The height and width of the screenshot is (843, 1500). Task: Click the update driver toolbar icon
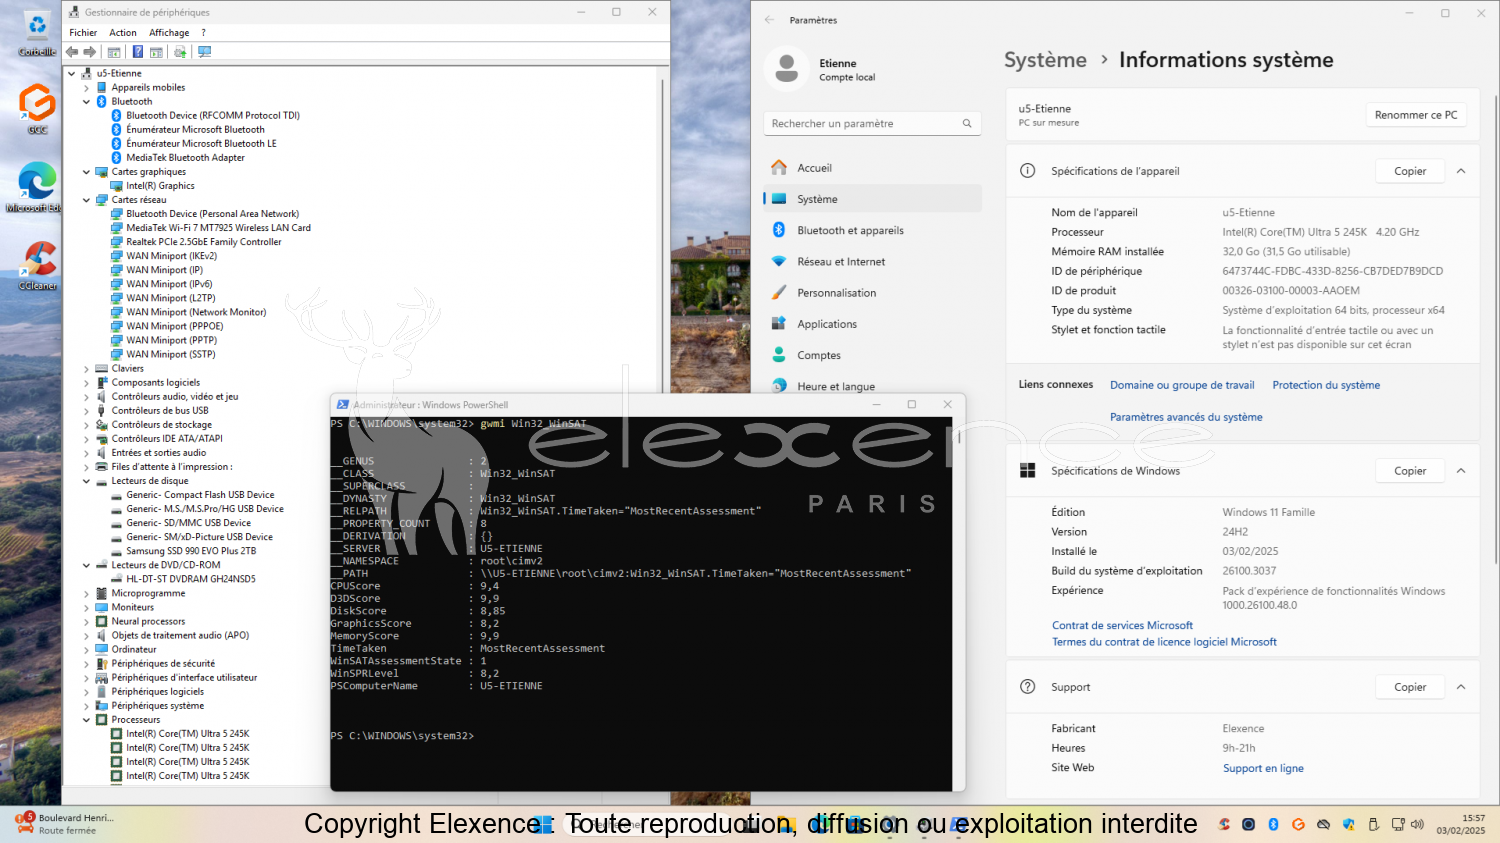pyautogui.click(x=180, y=52)
